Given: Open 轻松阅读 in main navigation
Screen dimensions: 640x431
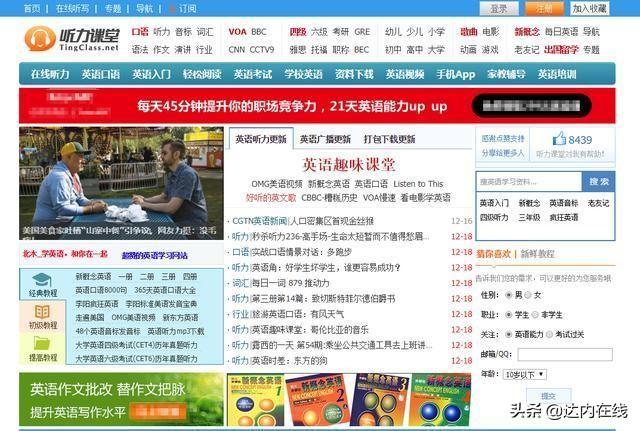Looking at the screenshot, I should click(202, 74).
